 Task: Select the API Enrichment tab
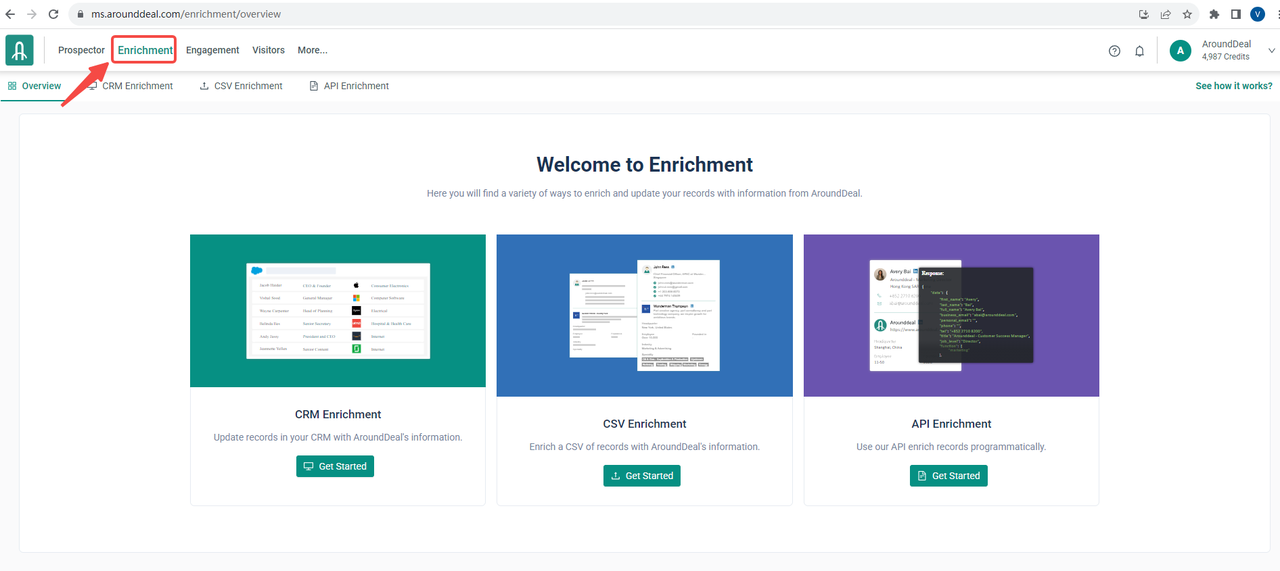click(x=349, y=86)
